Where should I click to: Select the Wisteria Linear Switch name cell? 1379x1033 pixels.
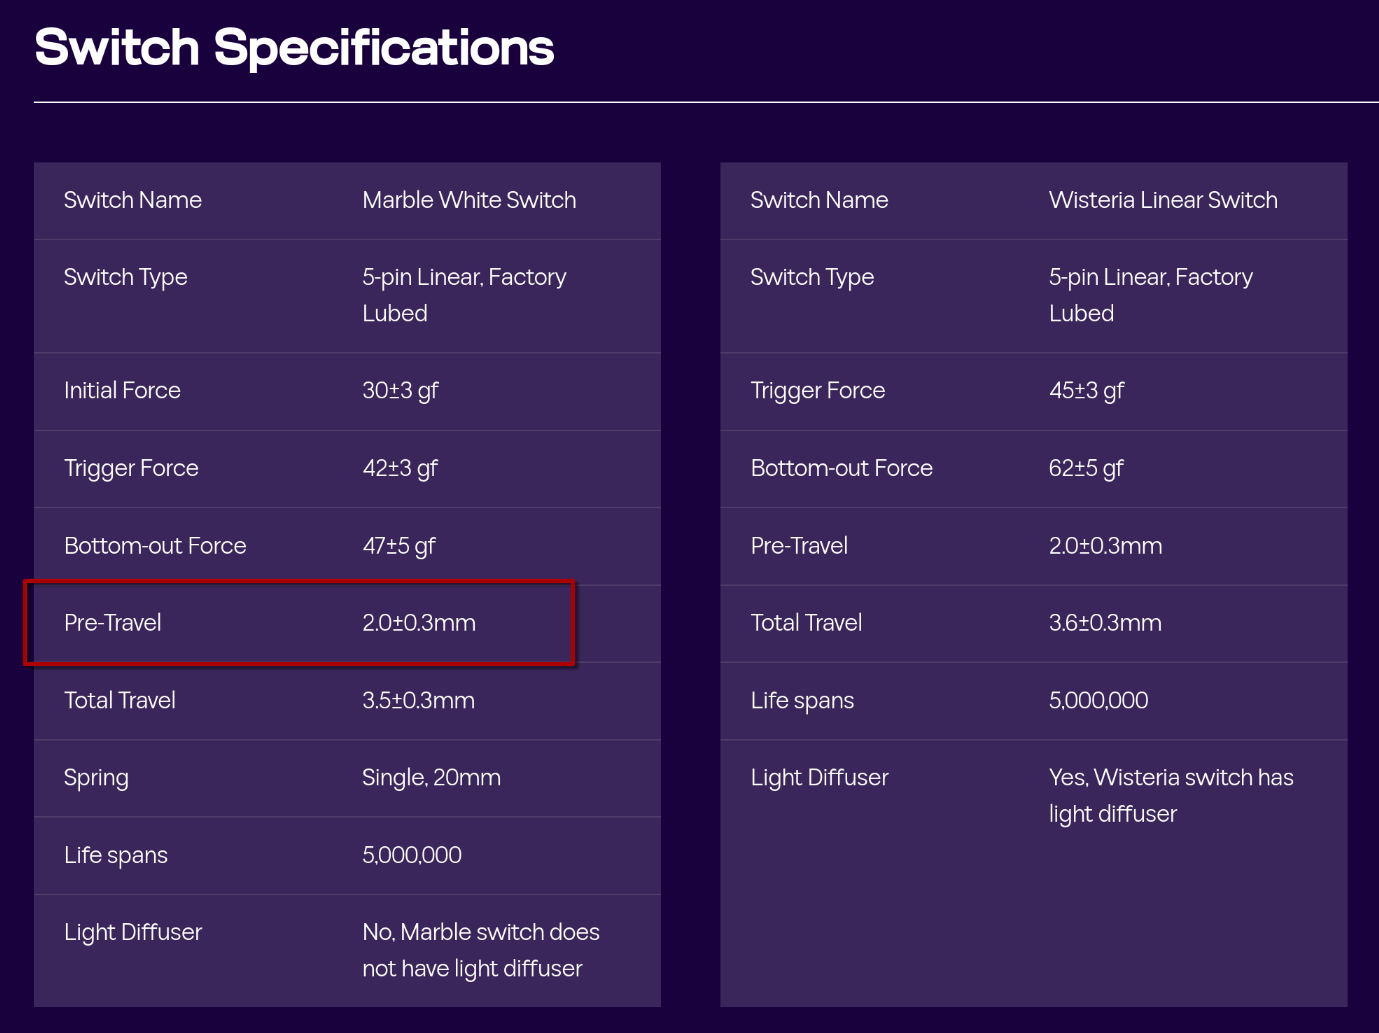(x=1163, y=200)
